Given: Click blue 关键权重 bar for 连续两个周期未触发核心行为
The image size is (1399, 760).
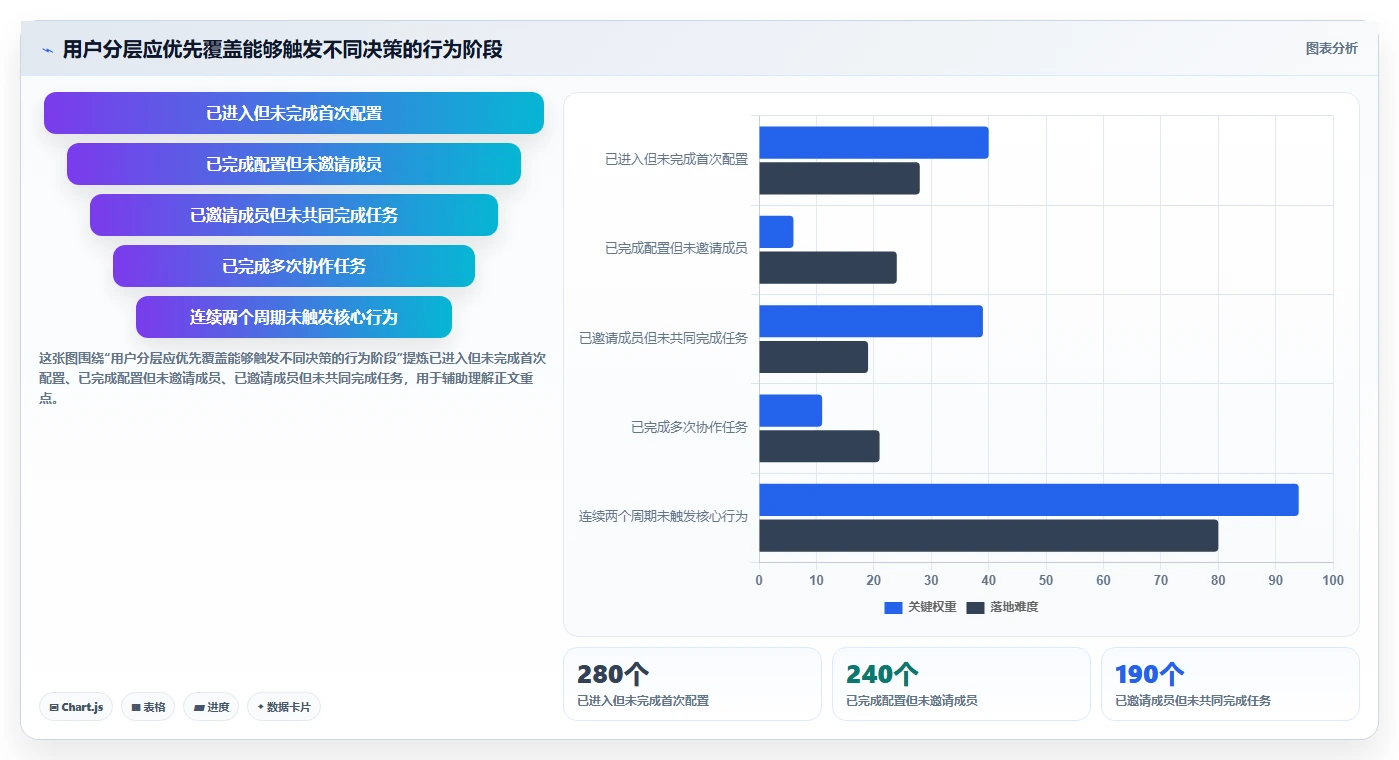Looking at the screenshot, I should (x=1029, y=500).
